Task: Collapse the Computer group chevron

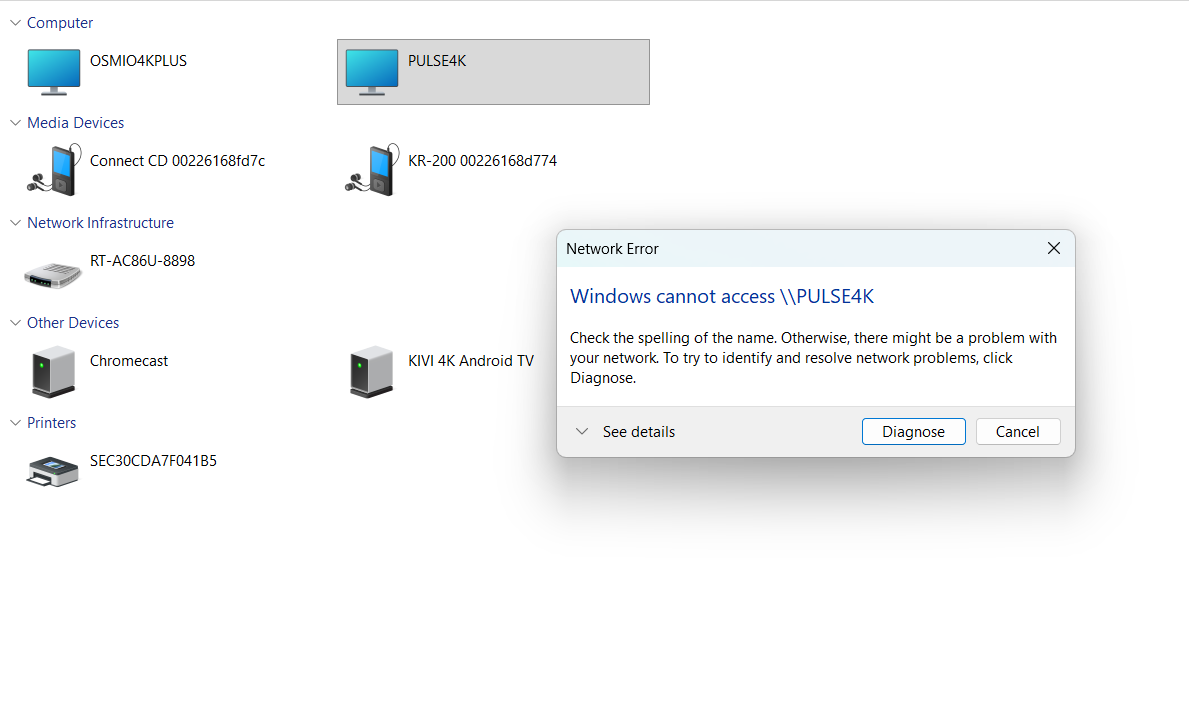Action: pos(14,23)
